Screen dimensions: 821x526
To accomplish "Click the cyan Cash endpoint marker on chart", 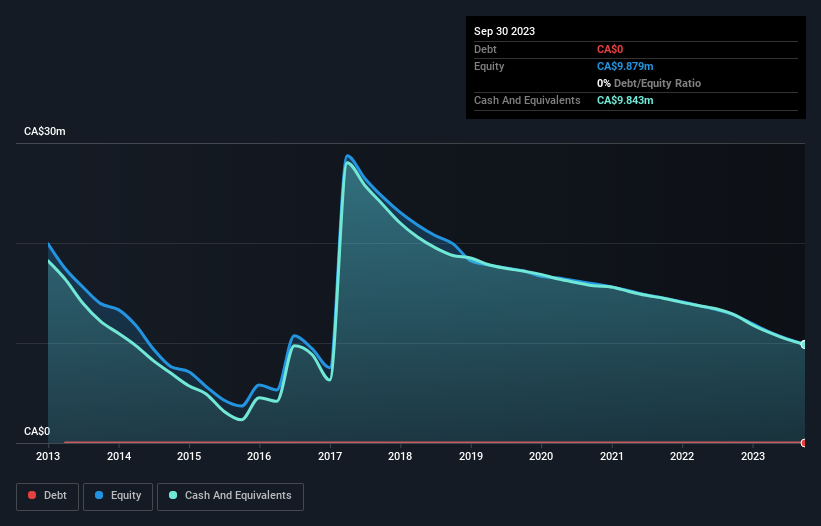I will (804, 344).
